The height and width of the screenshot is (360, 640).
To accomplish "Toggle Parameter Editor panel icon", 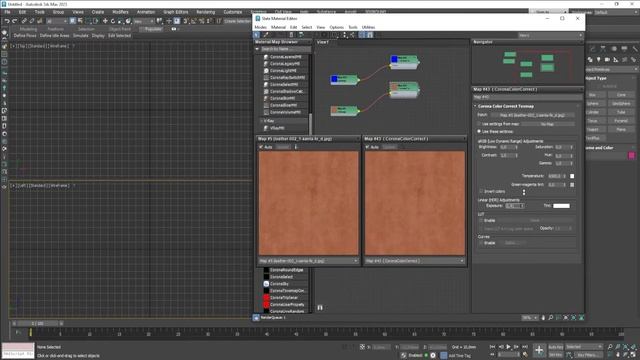I will point(370,35).
